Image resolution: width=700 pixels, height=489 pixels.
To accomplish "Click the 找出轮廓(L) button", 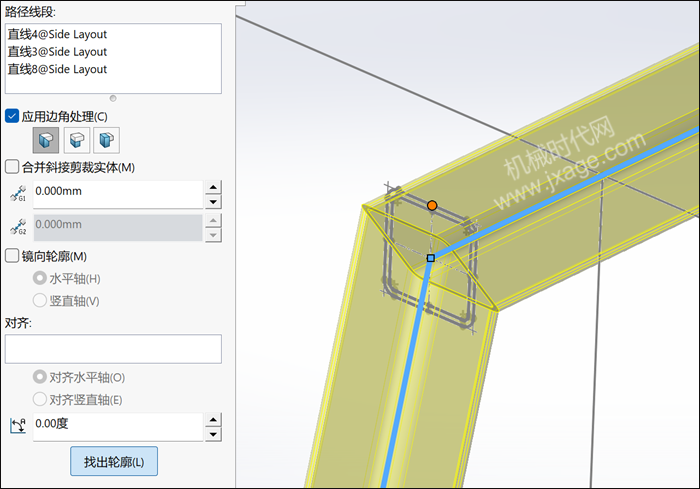I will pos(114,461).
